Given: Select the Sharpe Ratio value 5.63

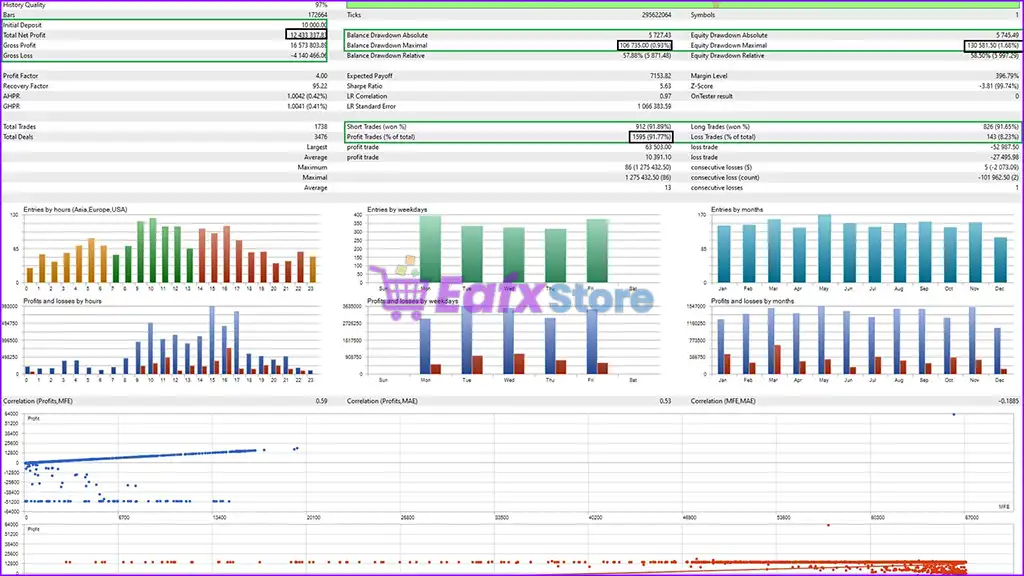Looking at the screenshot, I should pyautogui.click(x=665, y=86).
